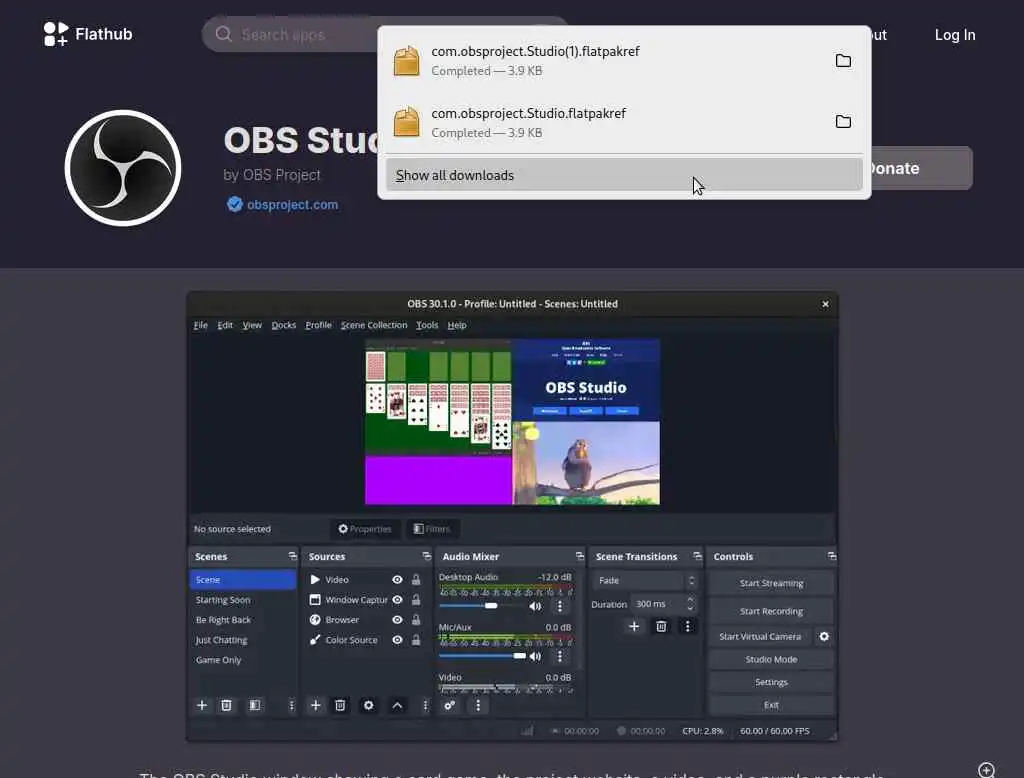Select the com.obsproject.Studio(1).flatpakref download entry
This screenshot has height=778, width=1024.
click(x=624, y=61)
